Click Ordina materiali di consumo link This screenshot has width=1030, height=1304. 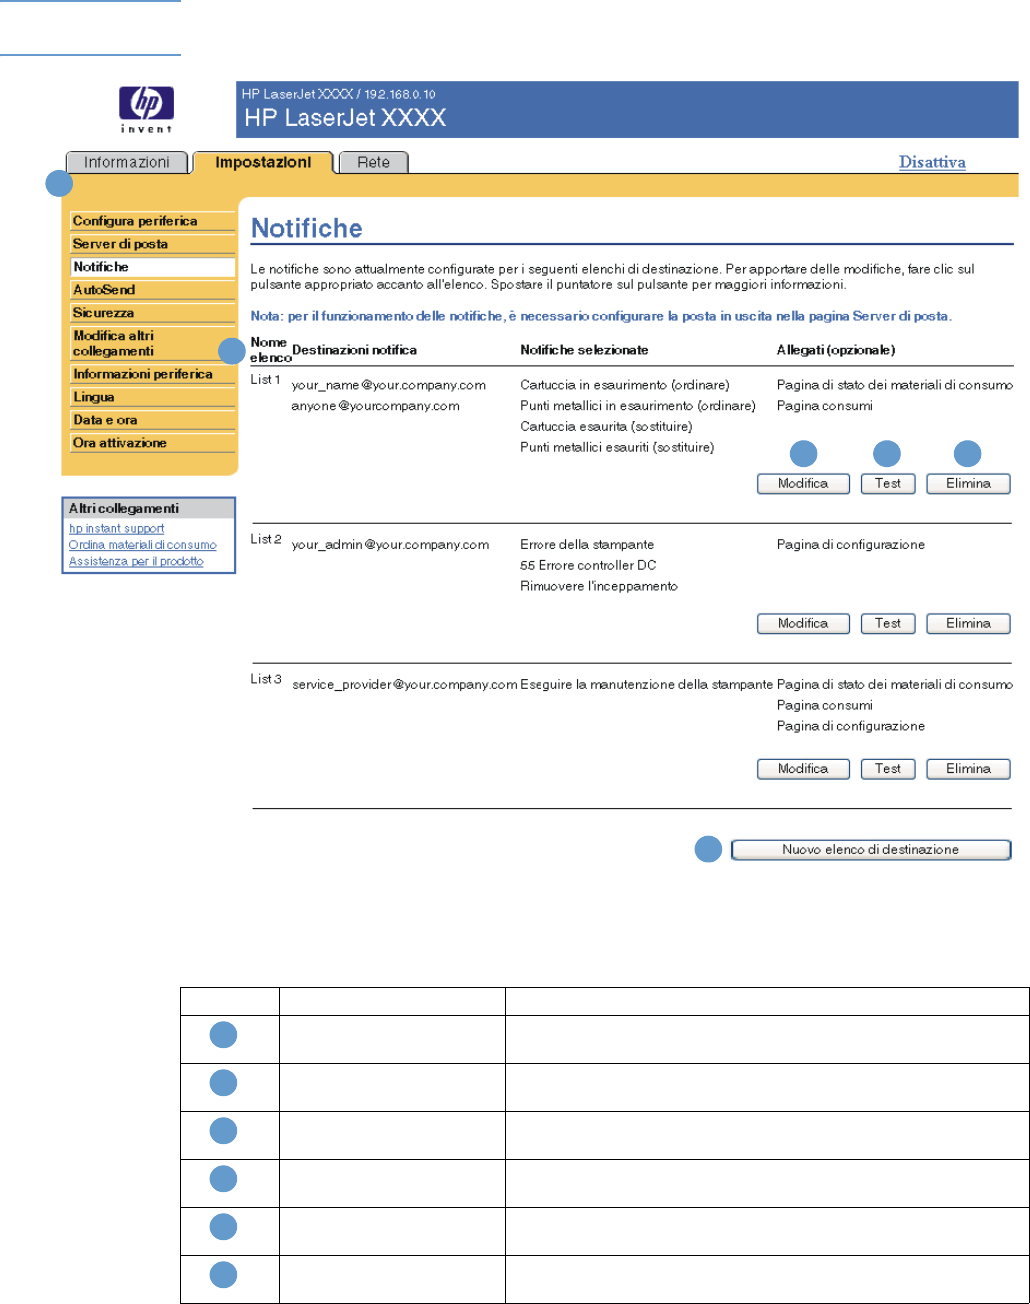[x=142, y=545]
